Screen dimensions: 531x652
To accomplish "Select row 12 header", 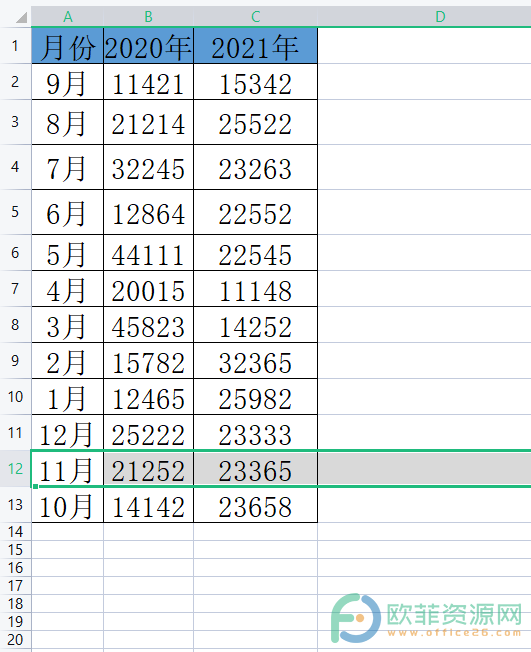I will click(15, 469).
